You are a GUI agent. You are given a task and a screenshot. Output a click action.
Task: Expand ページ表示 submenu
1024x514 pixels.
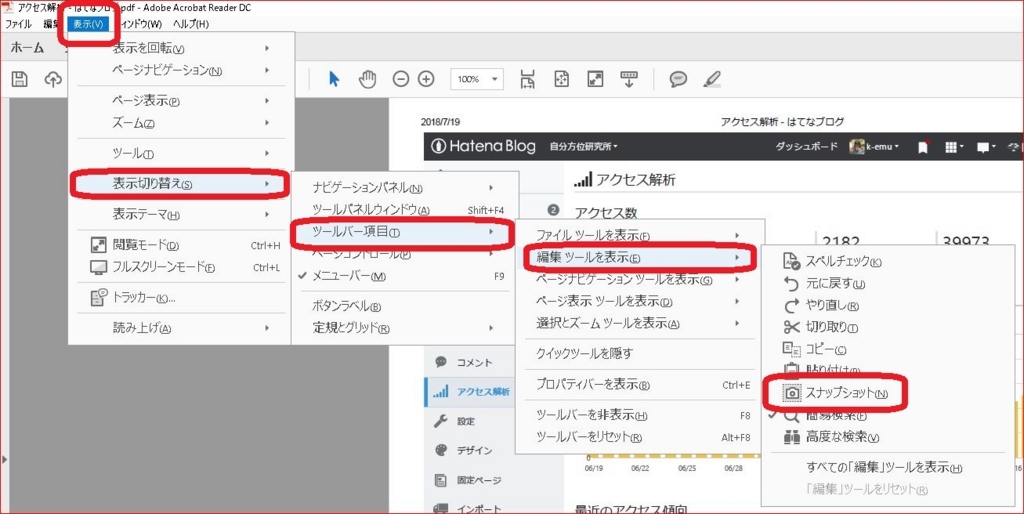[x=181, y=101]
